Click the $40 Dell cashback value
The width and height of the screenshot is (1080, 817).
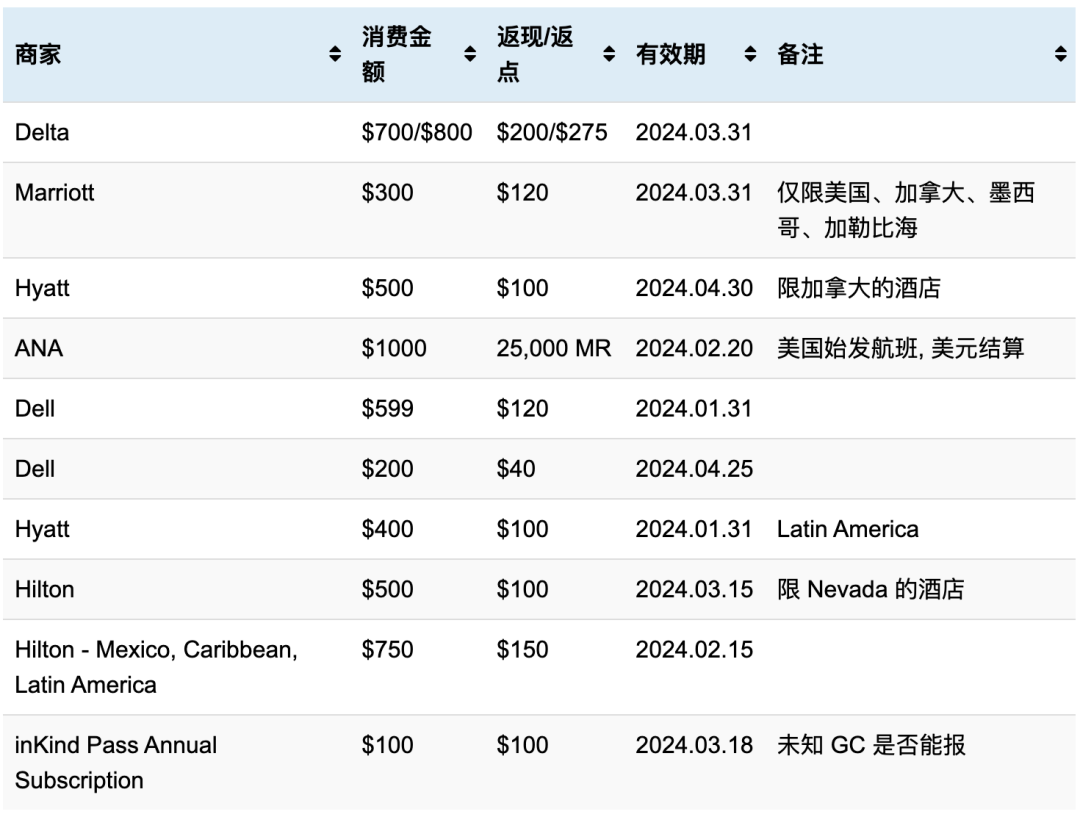515,468
